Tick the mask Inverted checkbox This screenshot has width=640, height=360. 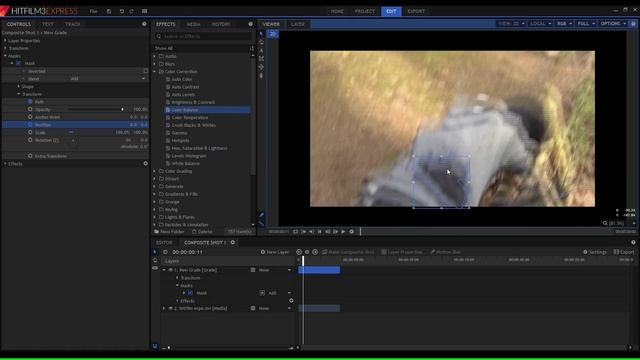click(x=146, y=71)
